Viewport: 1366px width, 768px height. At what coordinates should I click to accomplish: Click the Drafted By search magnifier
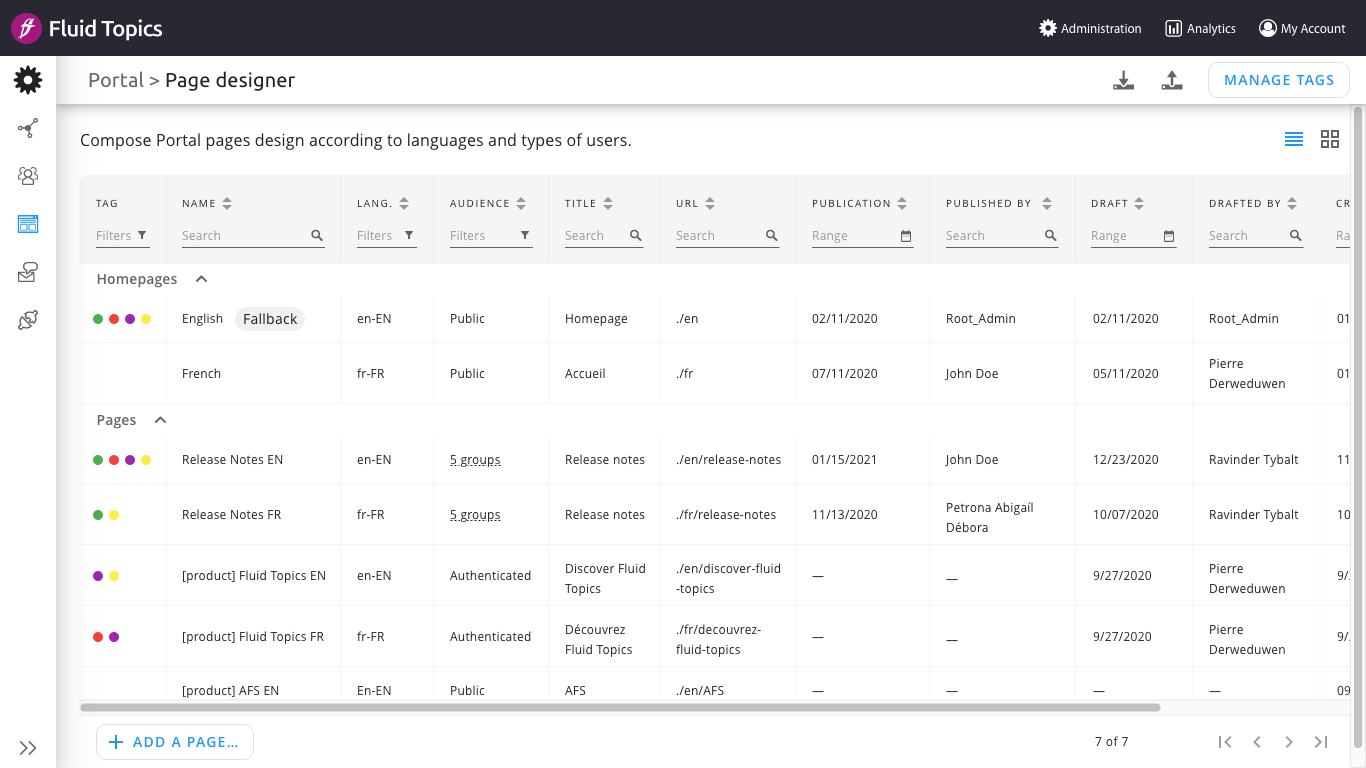pyautogui.click(x=1296, y=236)
